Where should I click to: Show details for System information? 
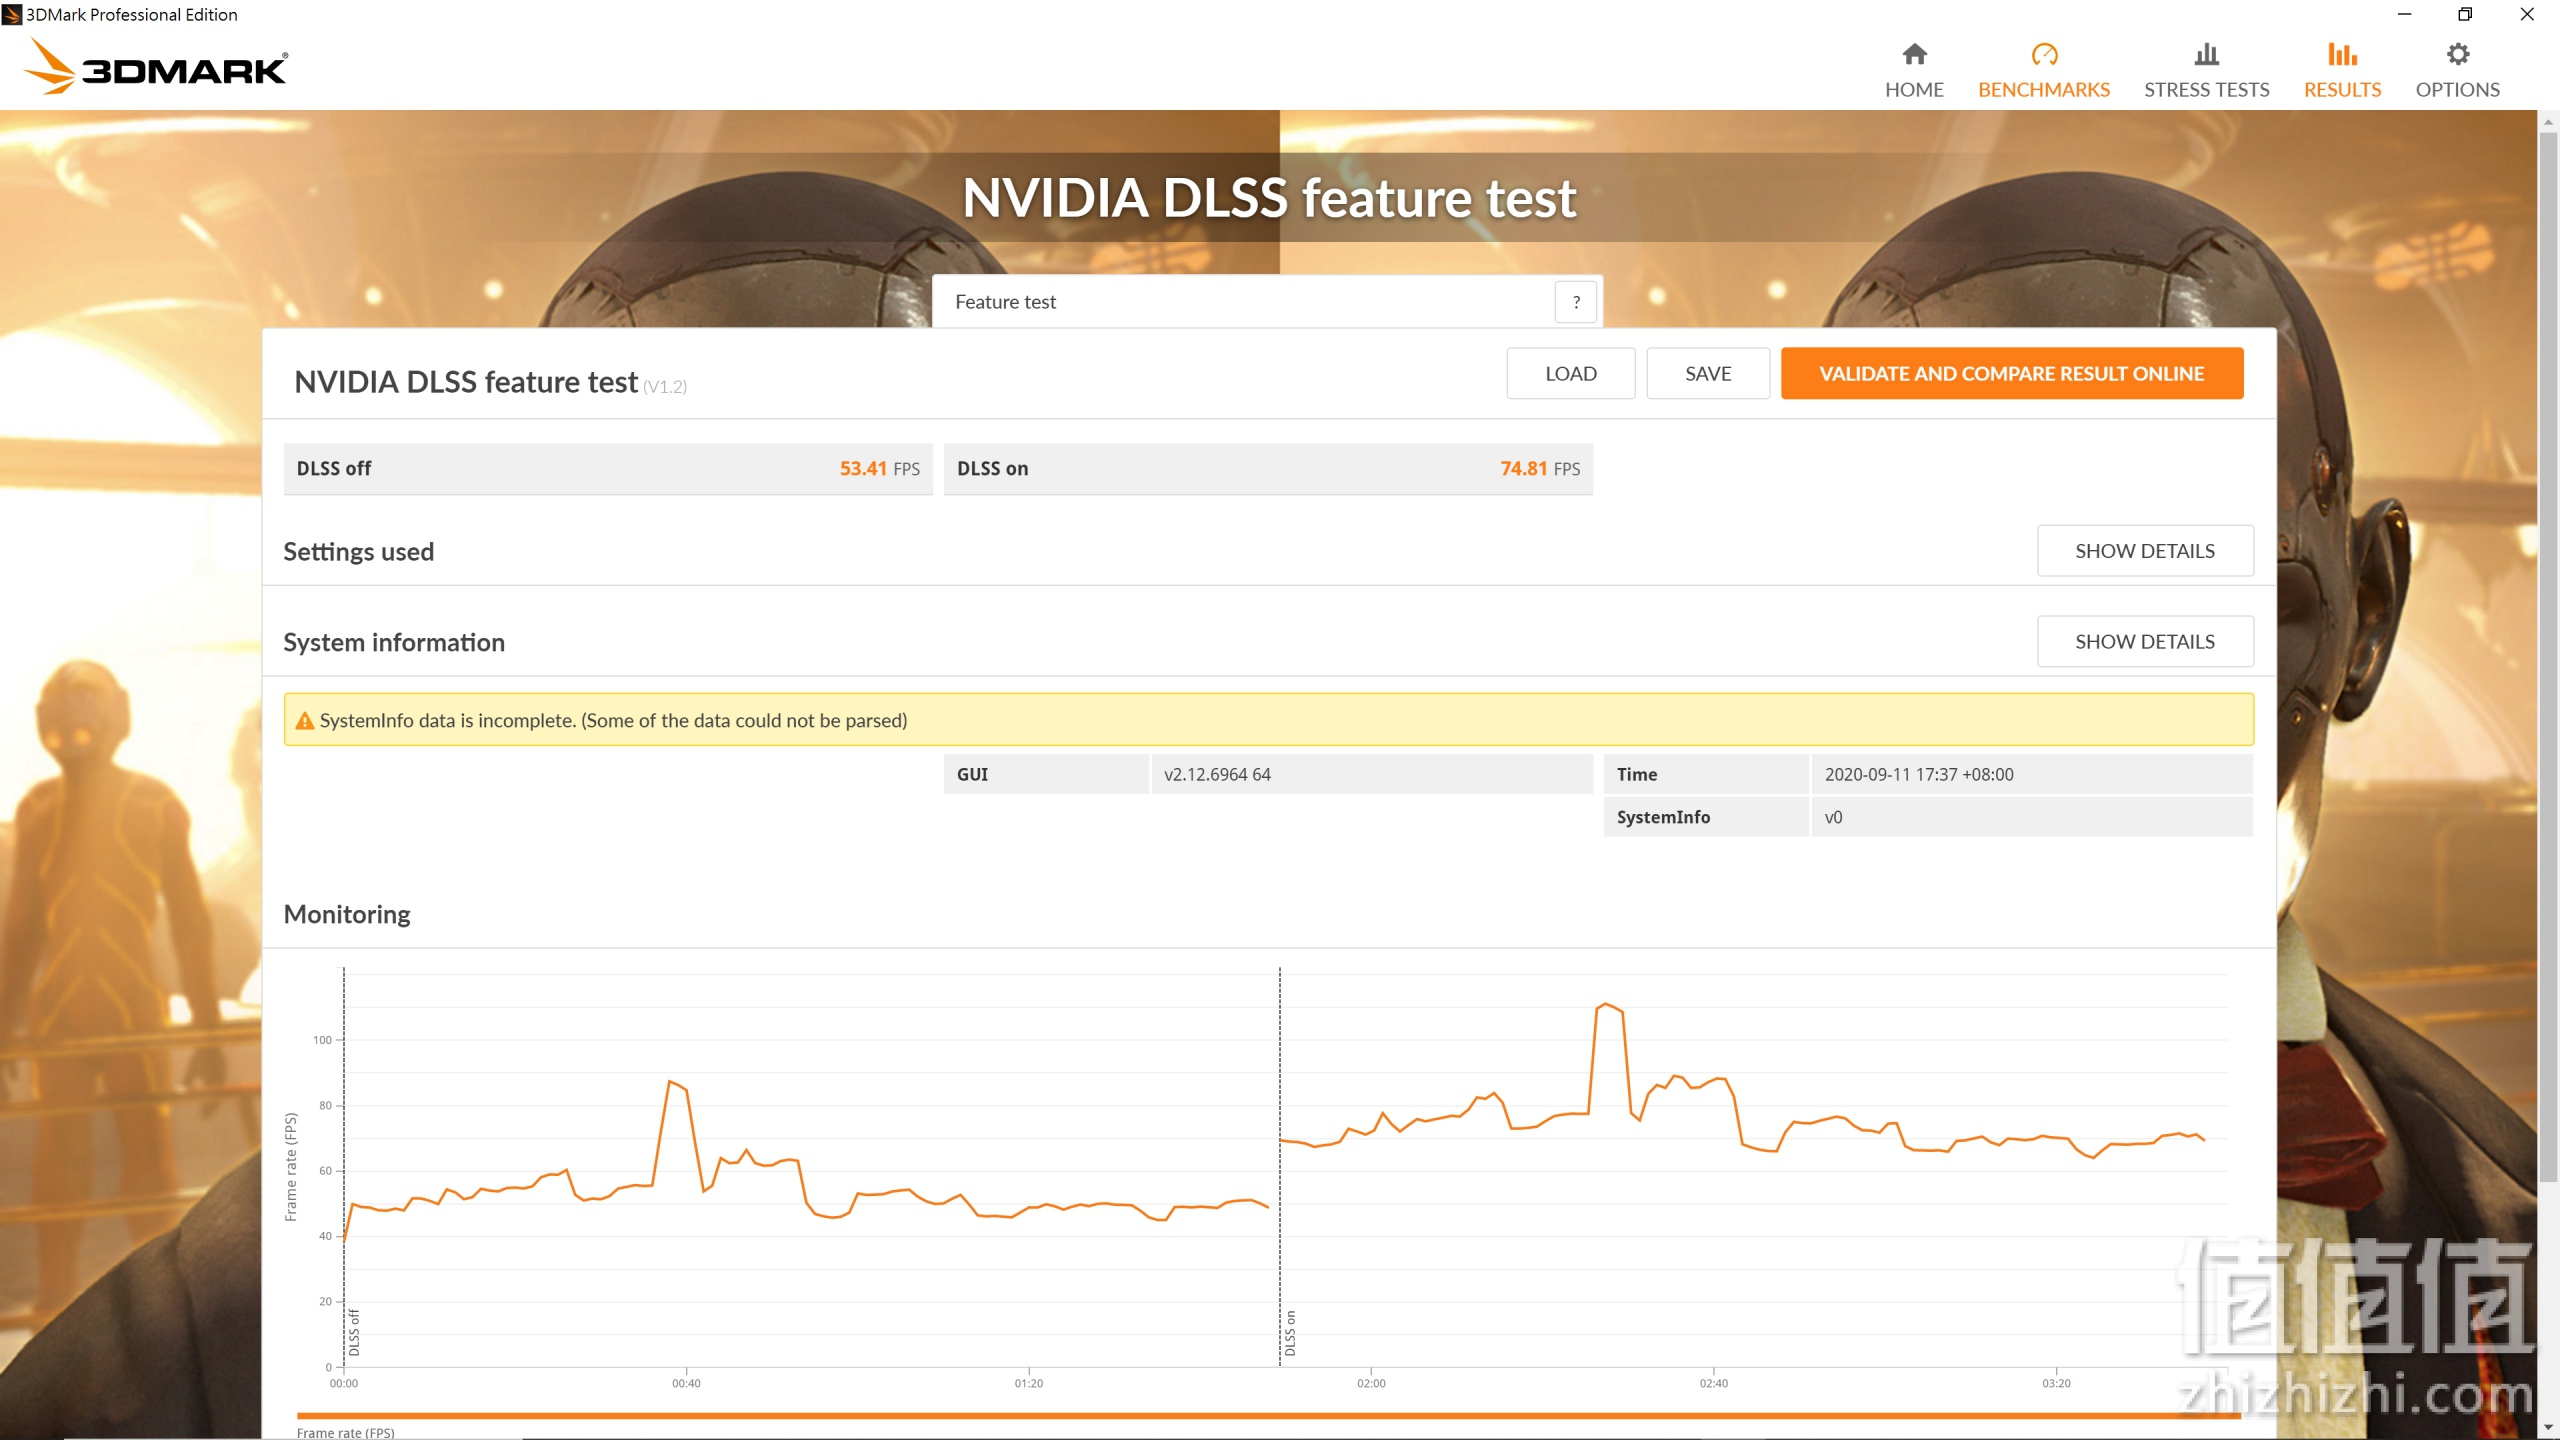tap(2145, 641)
